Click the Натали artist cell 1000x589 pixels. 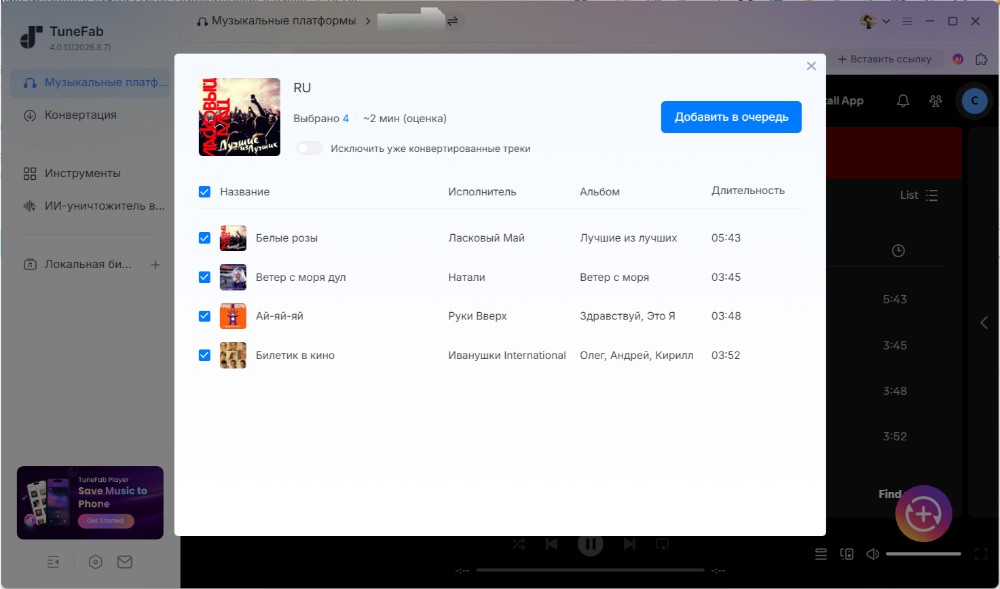pyautogui.click(x=466, y=277)
